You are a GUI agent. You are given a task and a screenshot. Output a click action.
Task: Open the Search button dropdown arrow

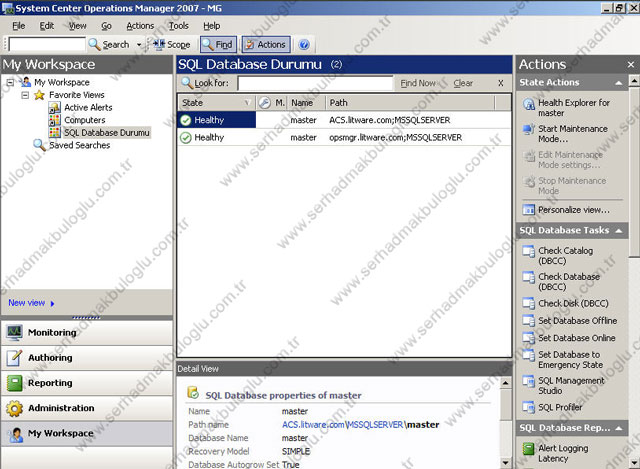tap(139, 45)
